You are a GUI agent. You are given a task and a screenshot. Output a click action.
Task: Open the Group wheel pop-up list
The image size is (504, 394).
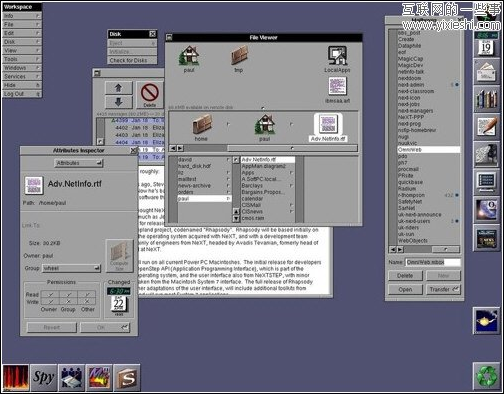pyautogui.click(x=71, y=268)
